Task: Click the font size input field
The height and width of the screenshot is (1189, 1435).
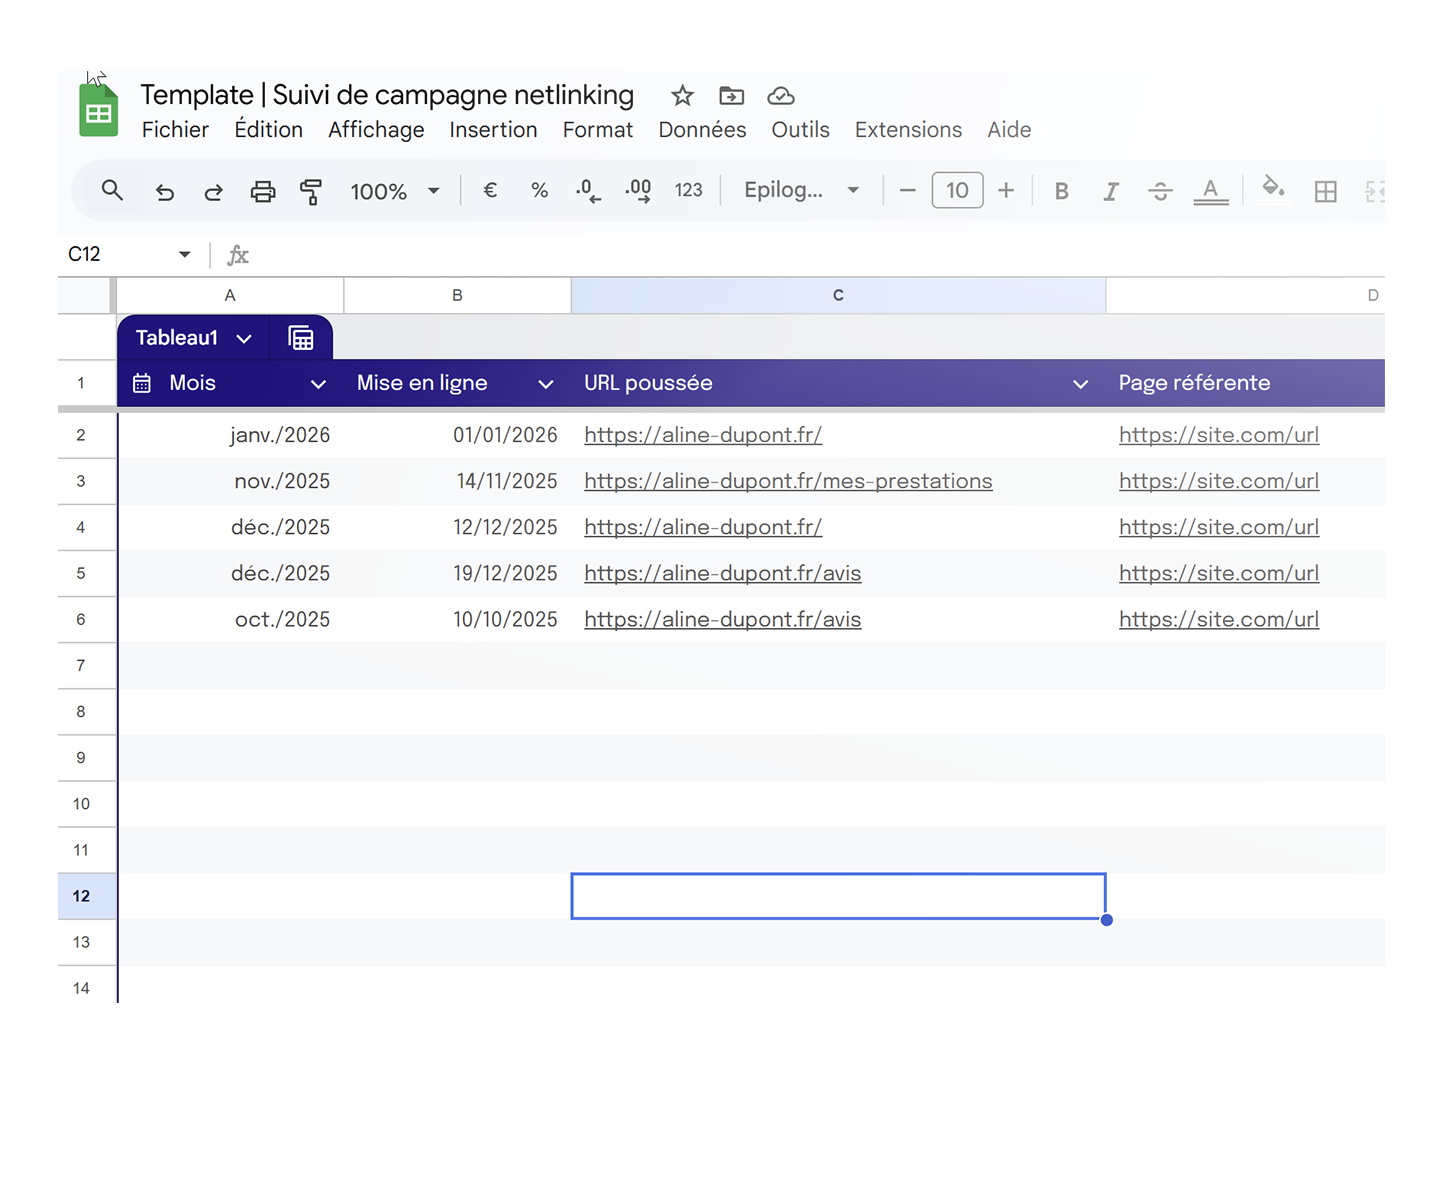Action: [957, 190]
